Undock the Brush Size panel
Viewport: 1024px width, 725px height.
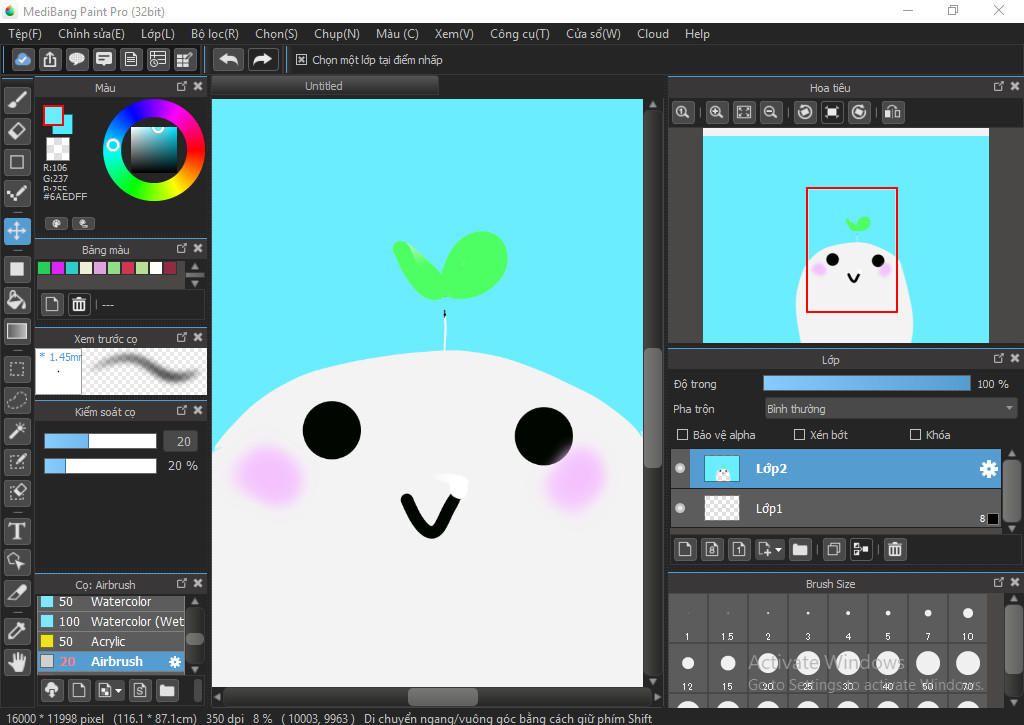999,582
